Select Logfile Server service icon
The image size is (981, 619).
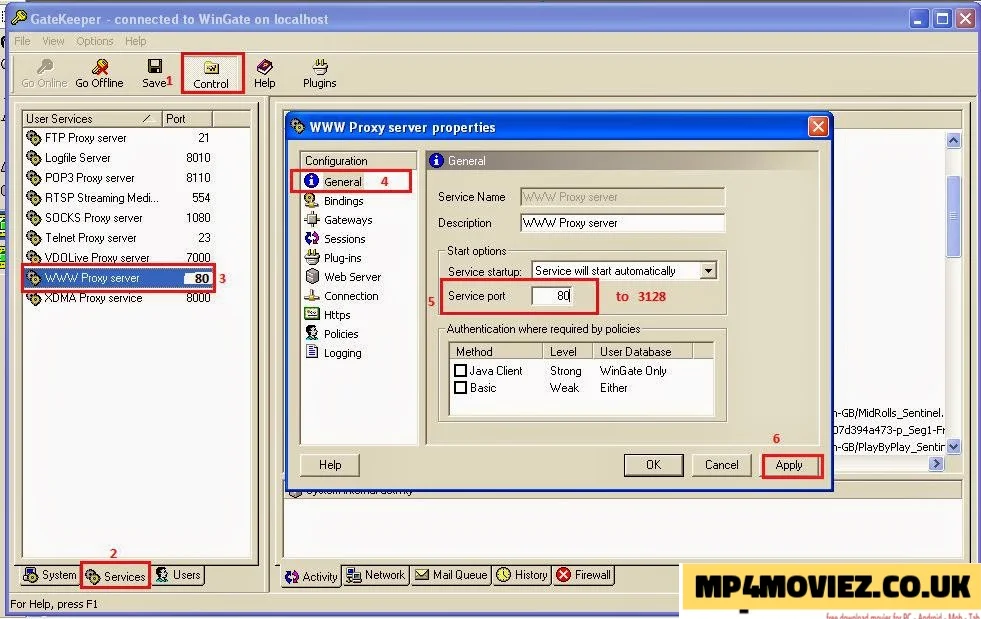pos(33,158)
